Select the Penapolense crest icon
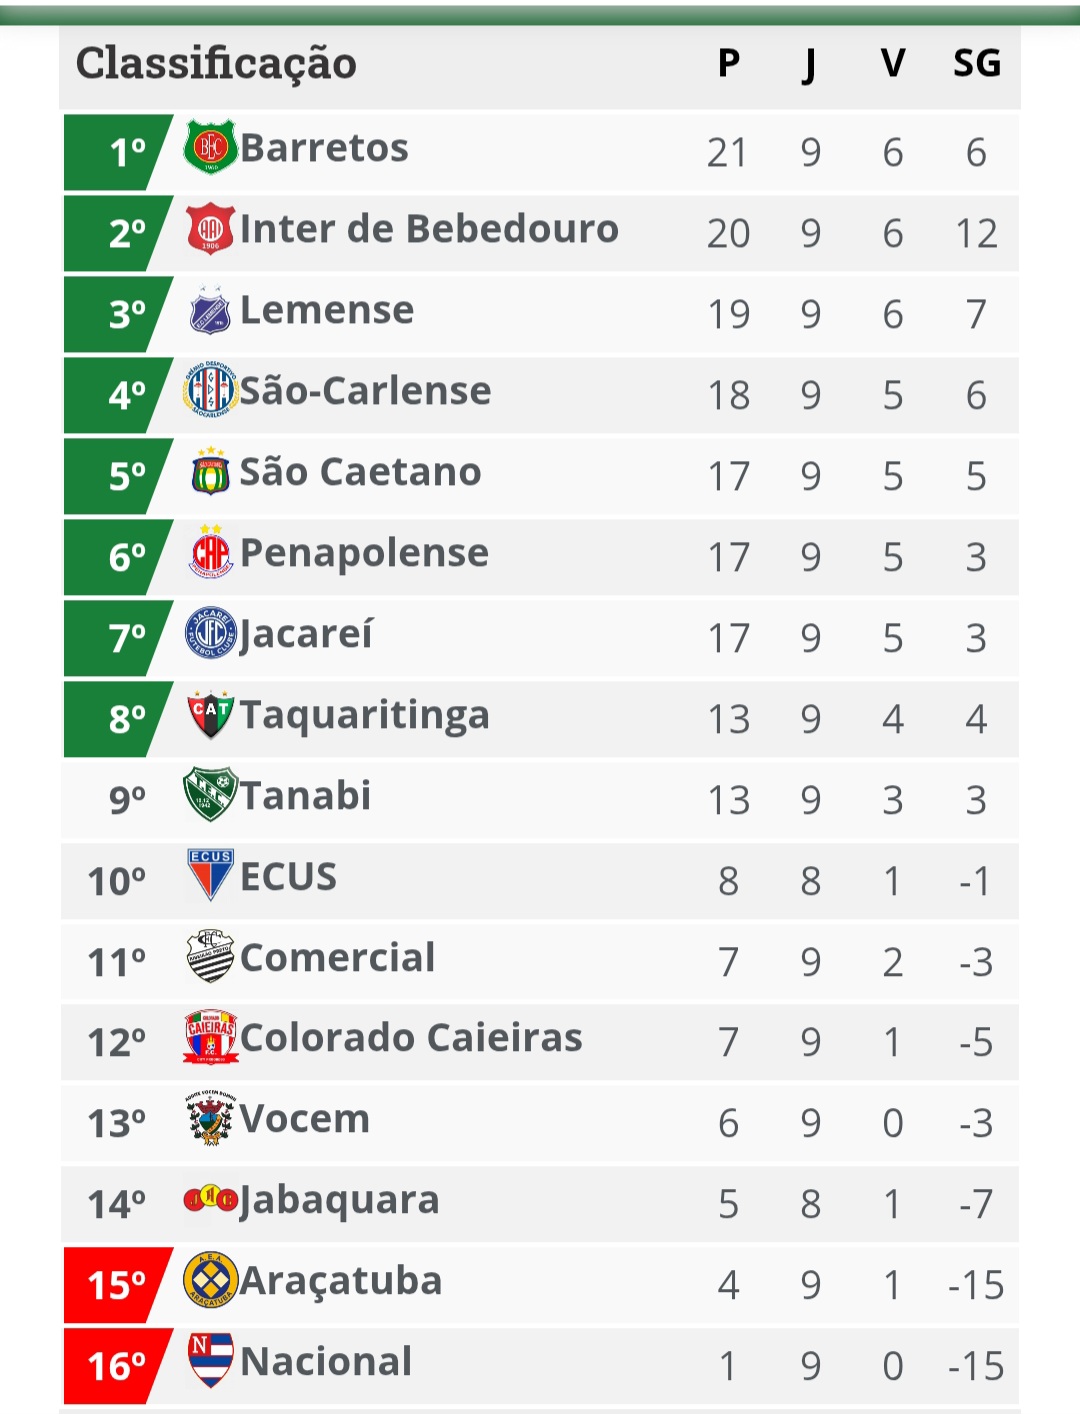The height and width of the screenshot is (1414, 1080). (210, 553)
